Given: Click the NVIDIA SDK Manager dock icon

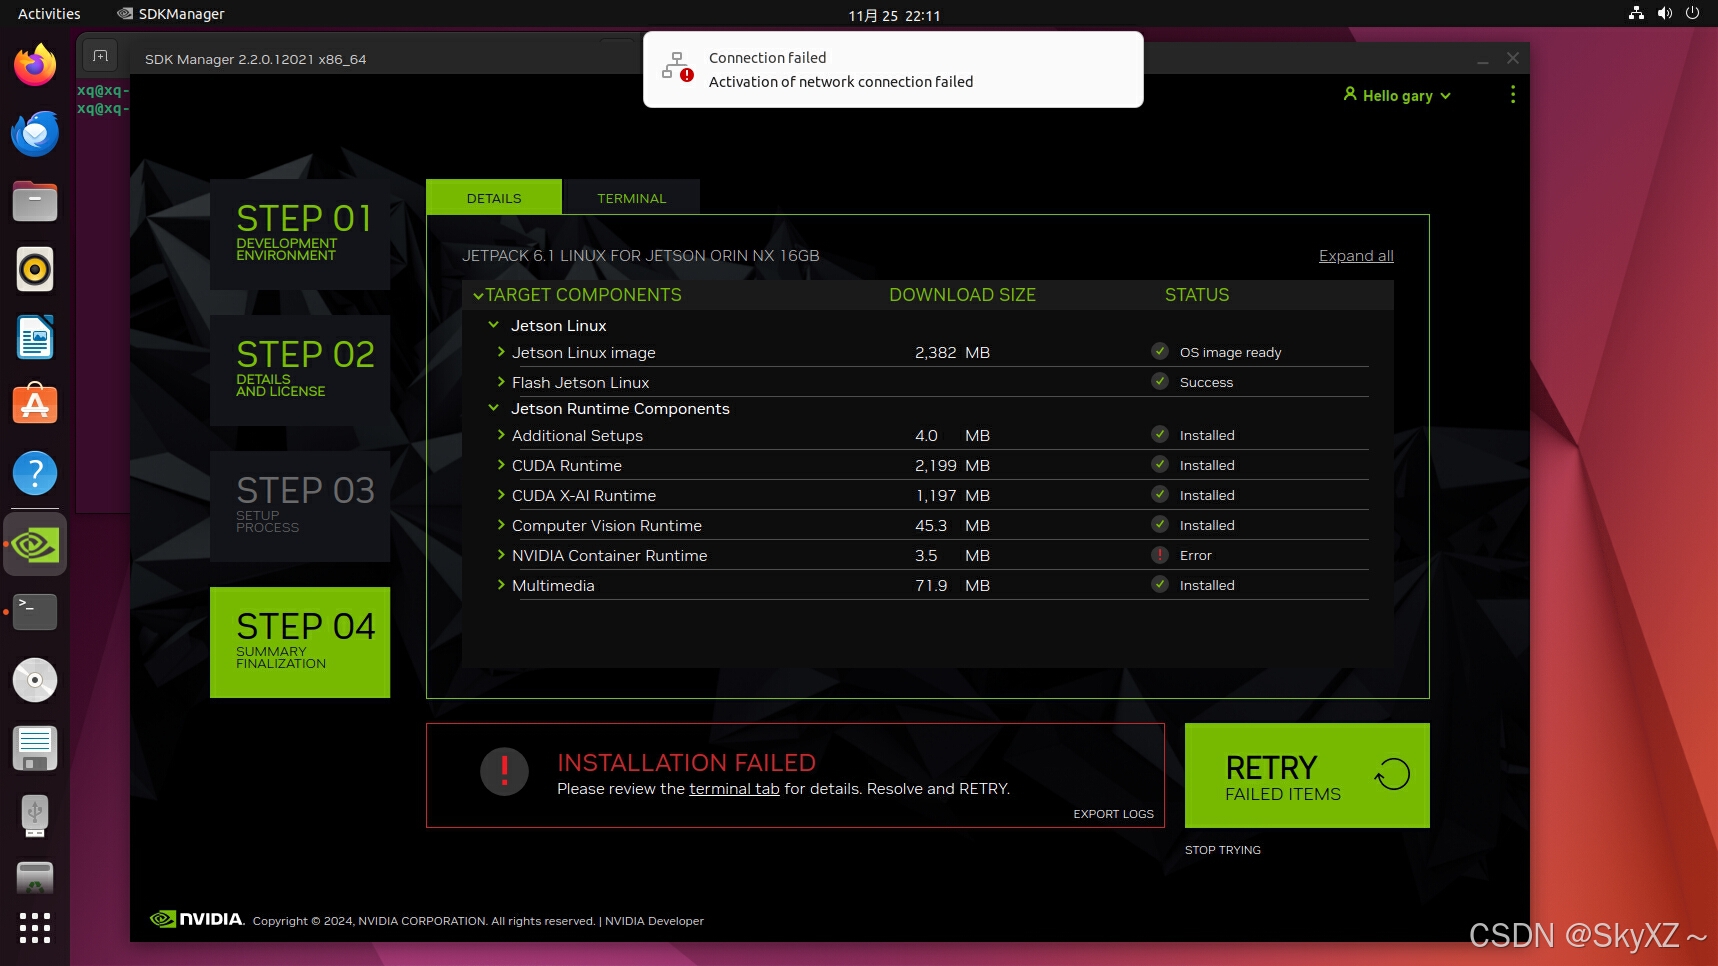Looking at the screenshot, I should 35,544.
